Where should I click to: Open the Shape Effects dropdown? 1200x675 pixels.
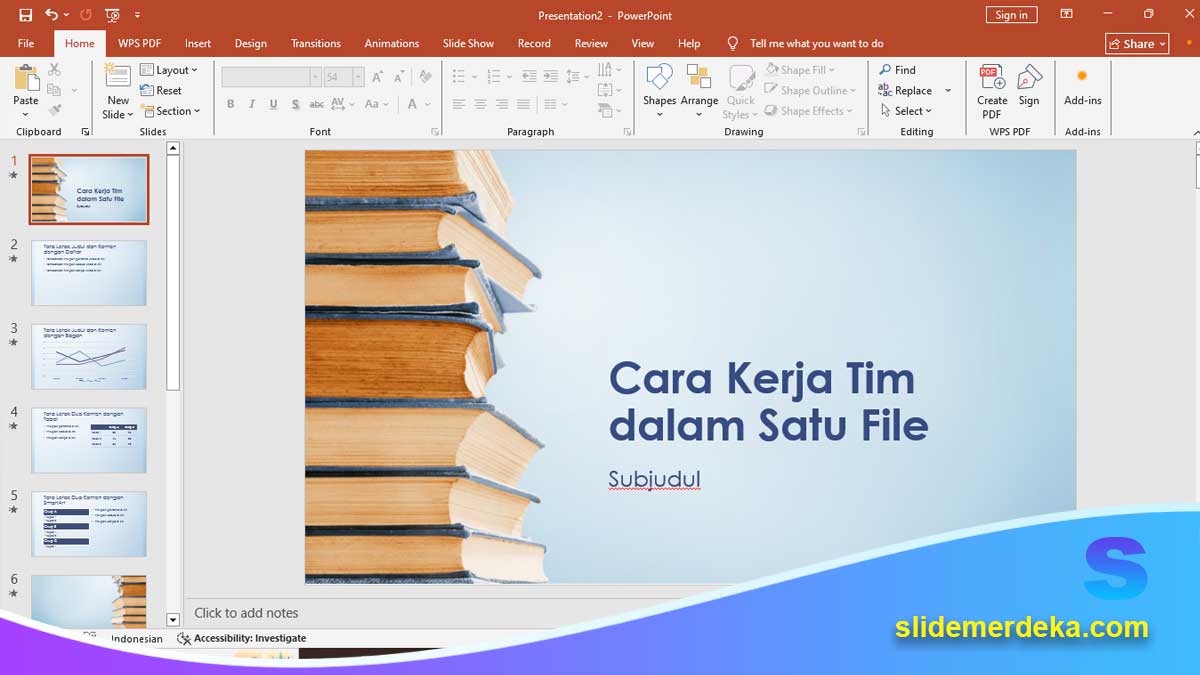(809, 111)
